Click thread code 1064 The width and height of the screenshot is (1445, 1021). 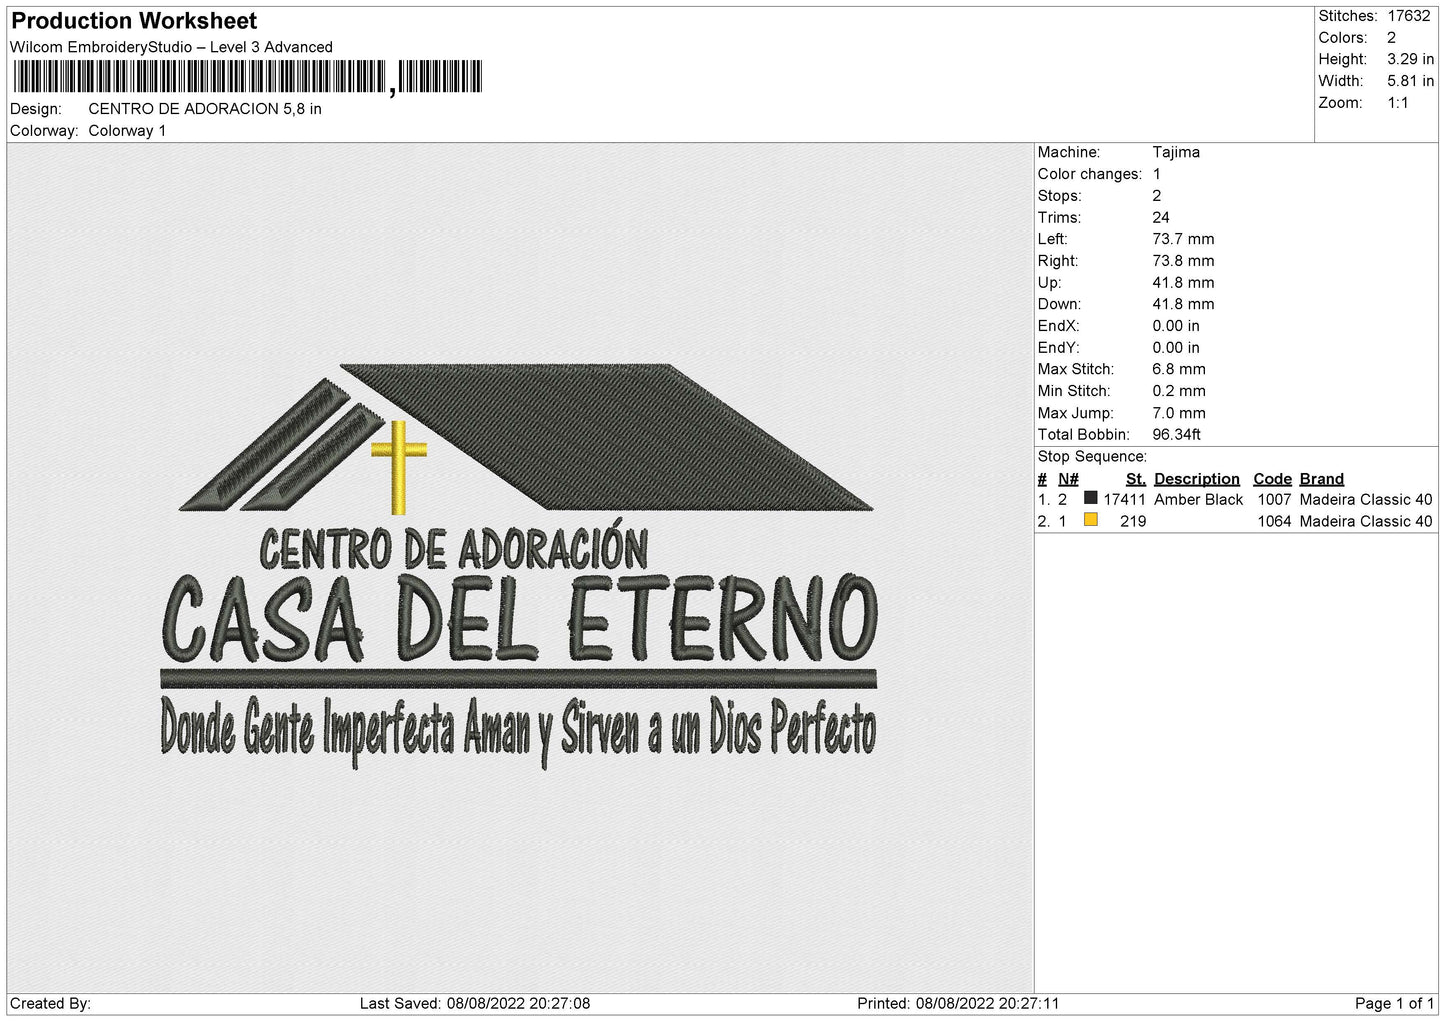click(x=1275, y=522)
